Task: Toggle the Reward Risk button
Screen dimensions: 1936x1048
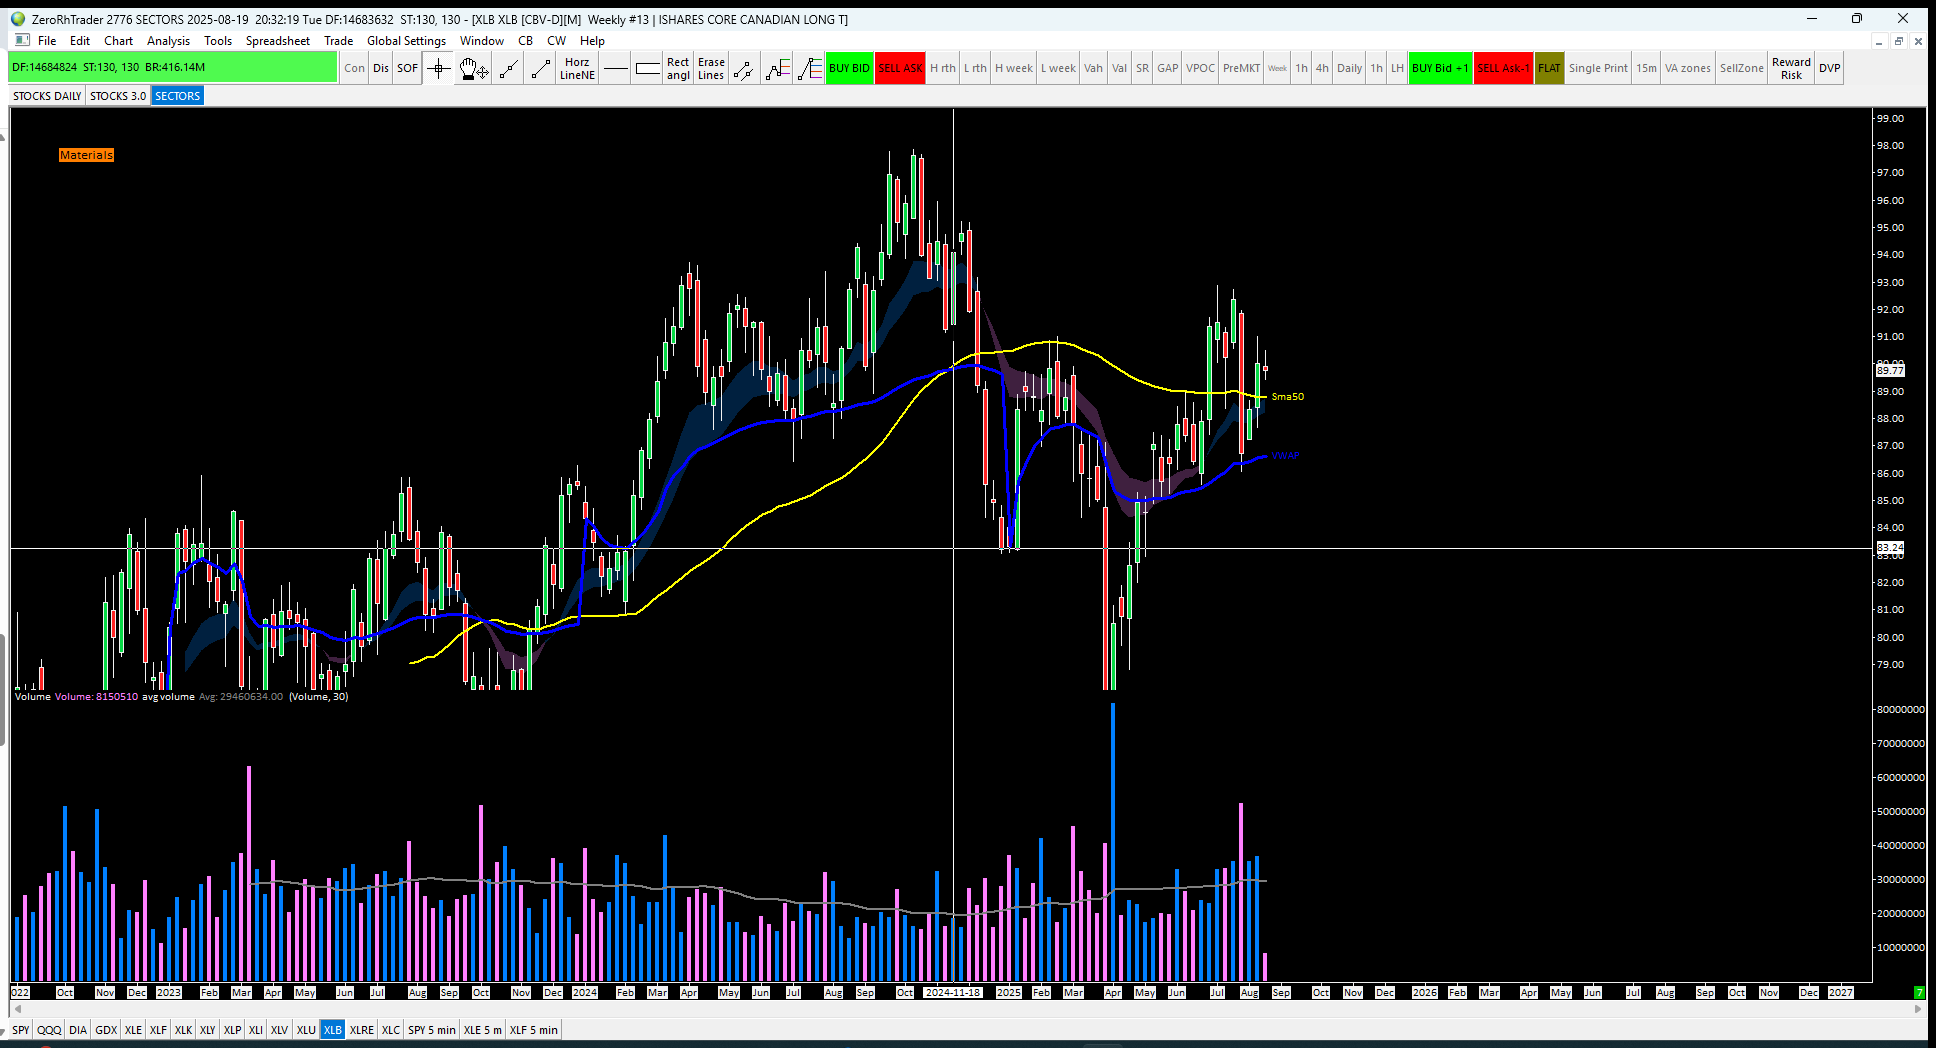Action: (1791, 68)
